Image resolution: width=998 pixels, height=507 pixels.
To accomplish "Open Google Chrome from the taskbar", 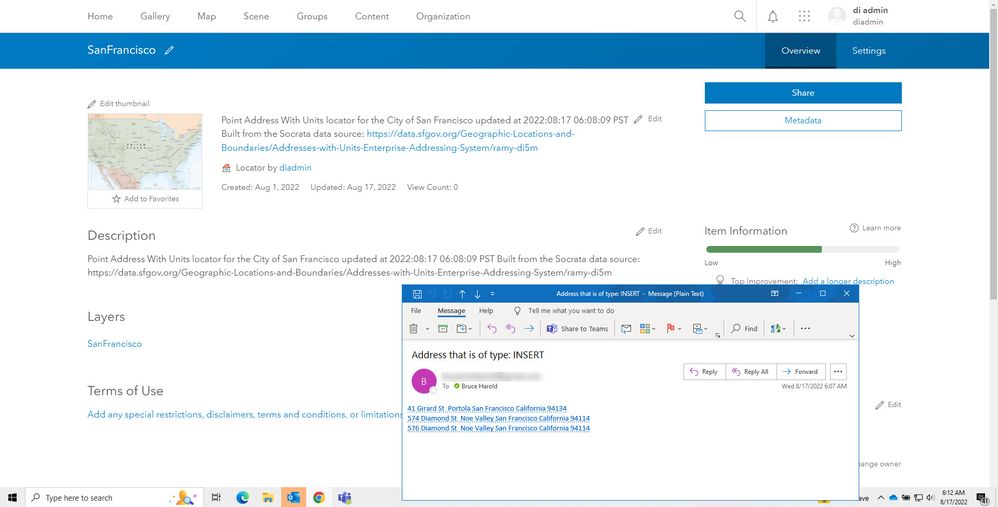I will (x=319, y=497).
